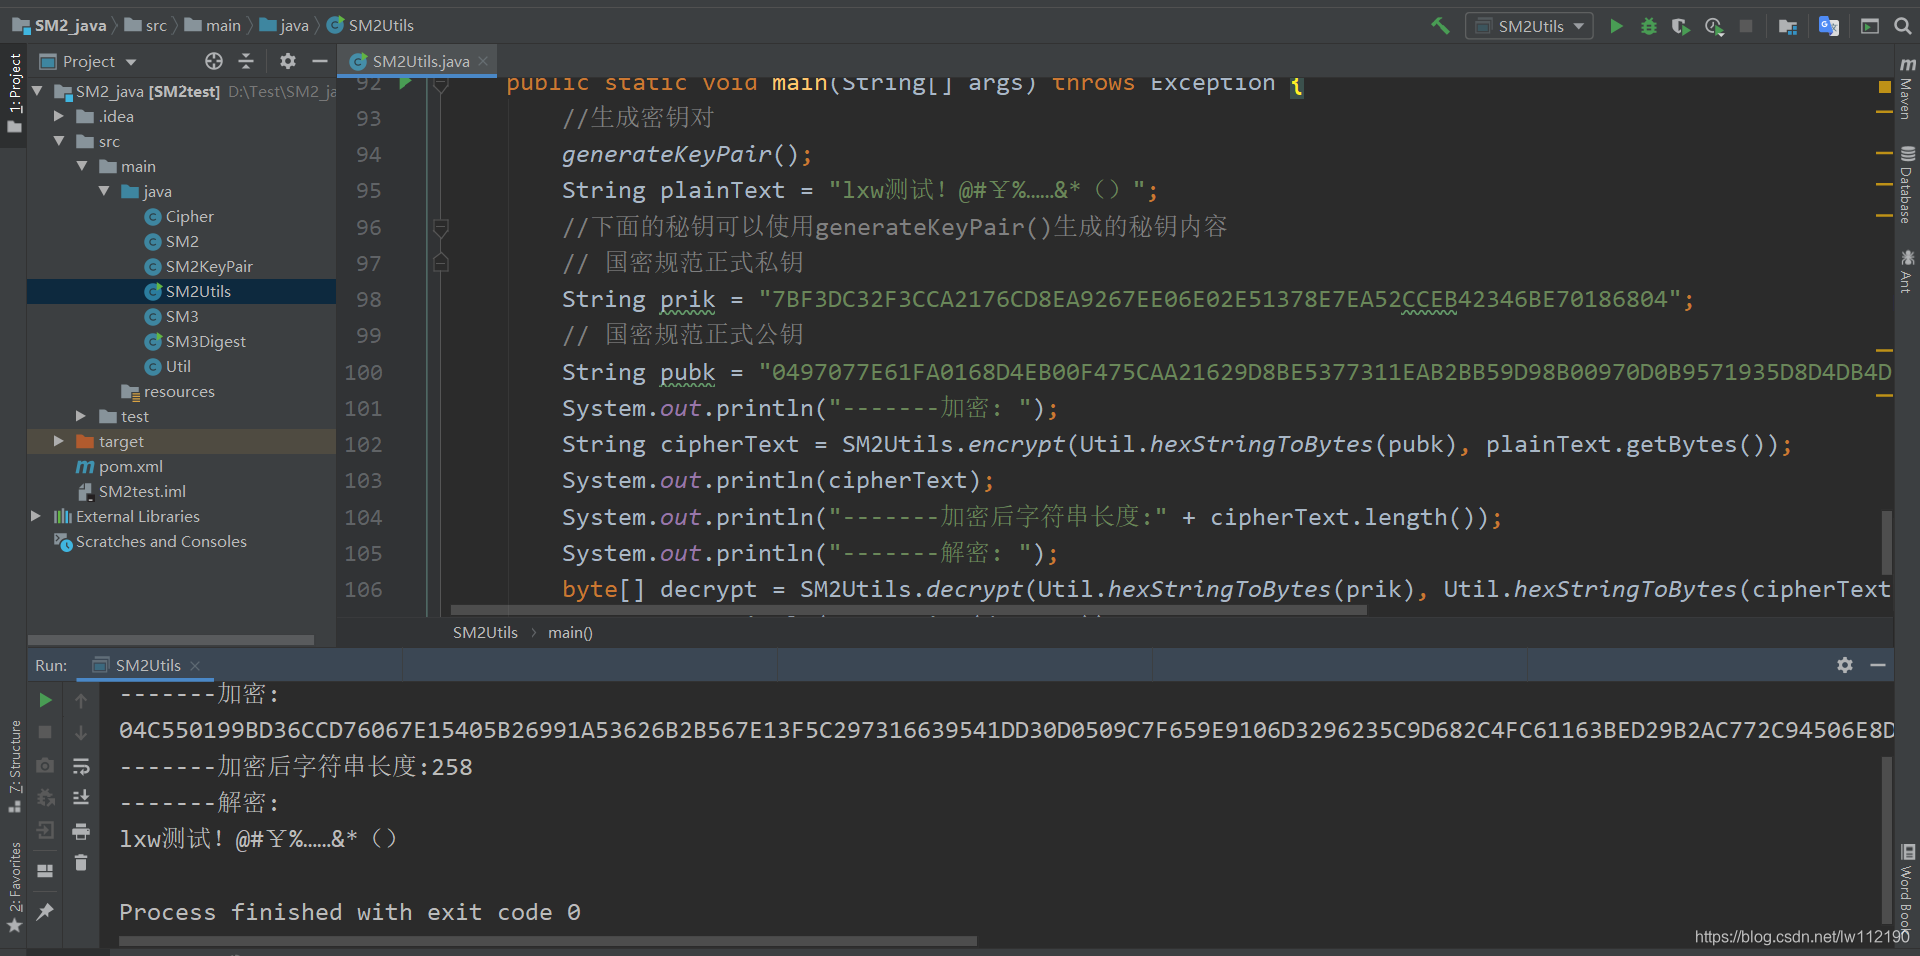Clear console output with the trash icon

81,864
